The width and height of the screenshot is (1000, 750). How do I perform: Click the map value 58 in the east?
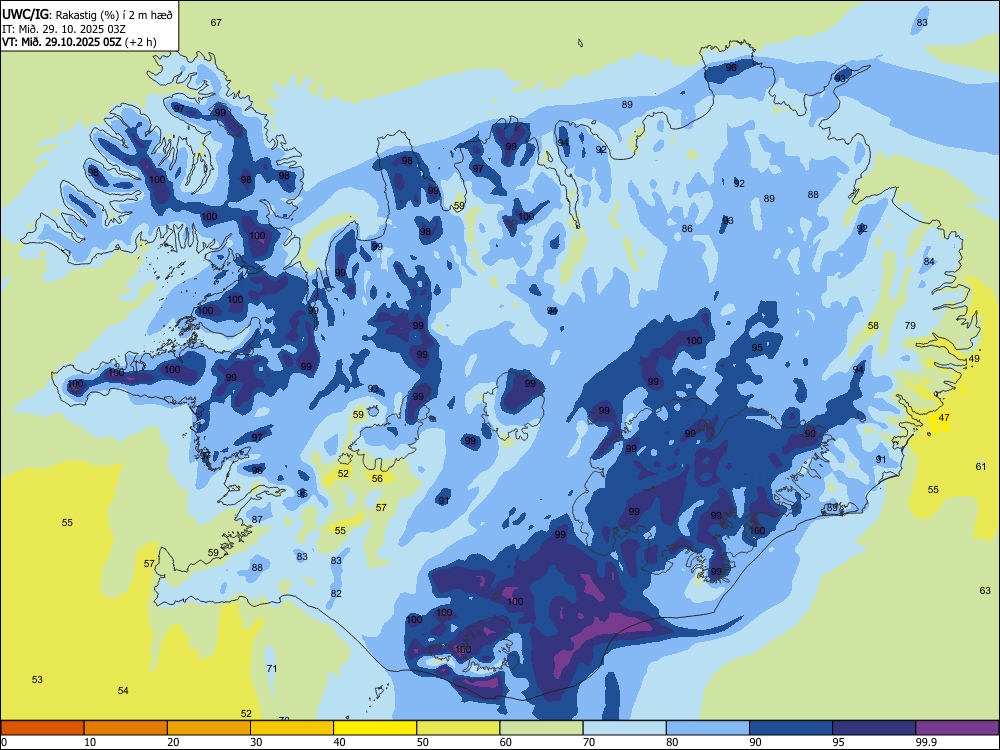[x=873, y=325]
